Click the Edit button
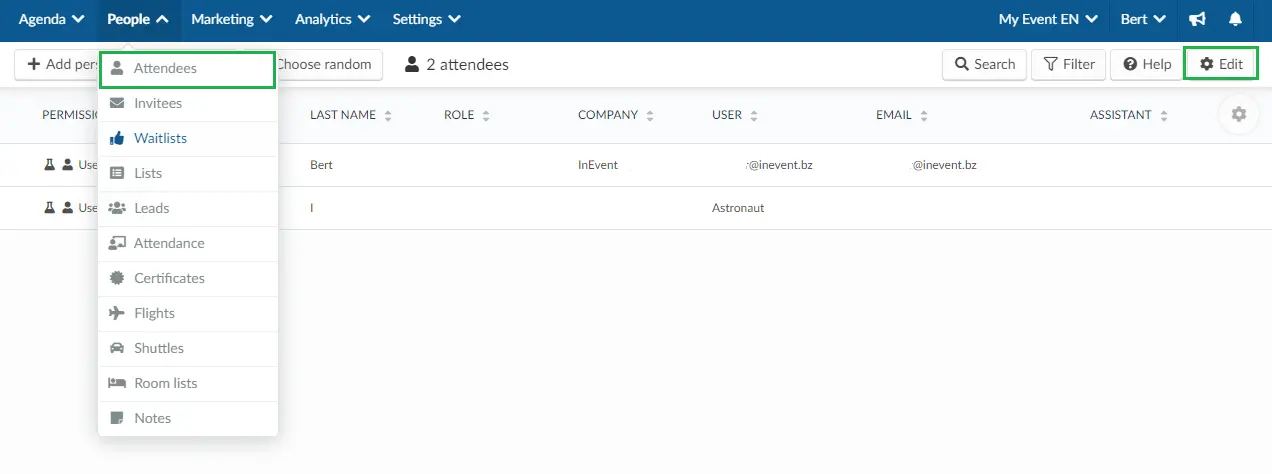 coord(1221,64)
